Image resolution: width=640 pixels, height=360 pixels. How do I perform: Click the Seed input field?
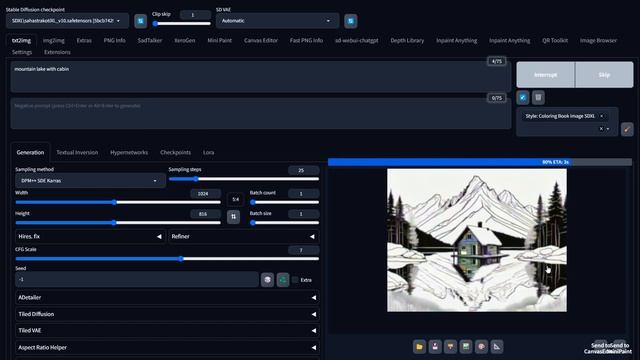137,280
